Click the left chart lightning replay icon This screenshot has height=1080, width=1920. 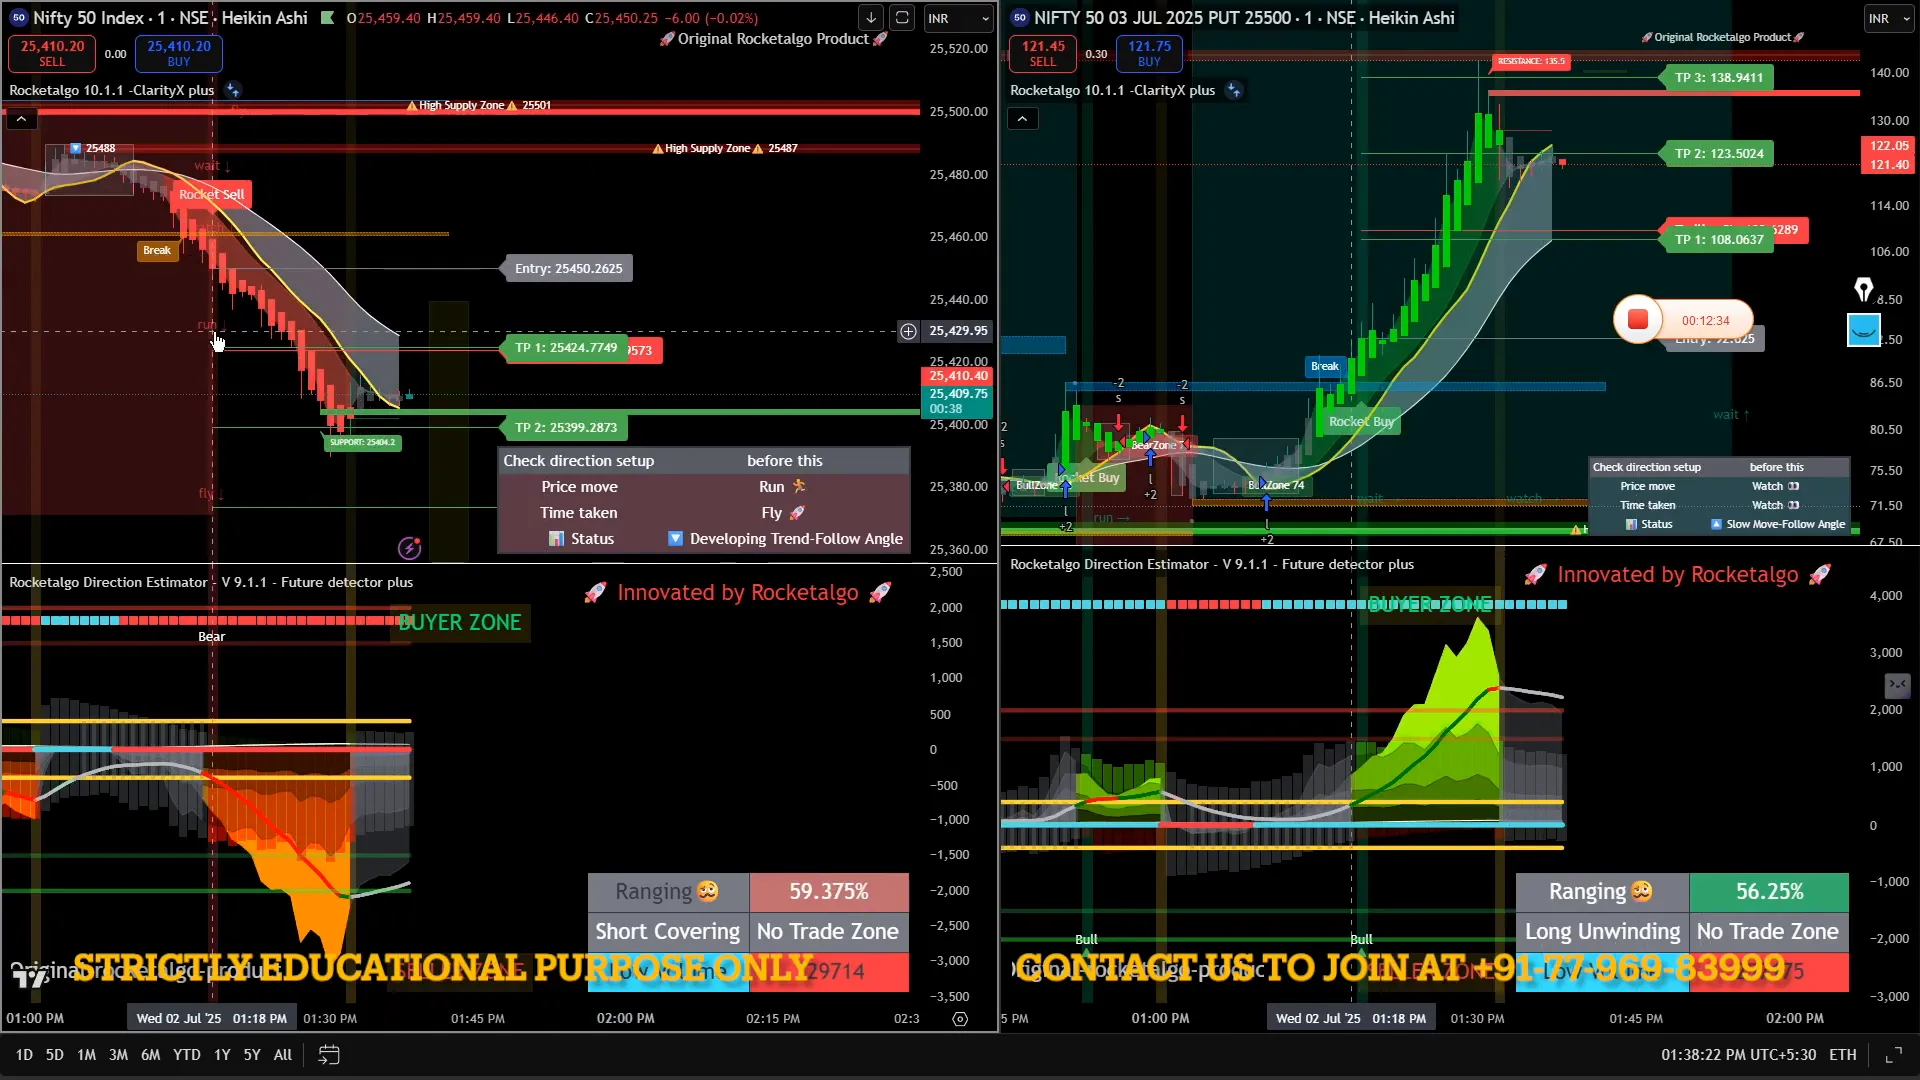[409, 548]
